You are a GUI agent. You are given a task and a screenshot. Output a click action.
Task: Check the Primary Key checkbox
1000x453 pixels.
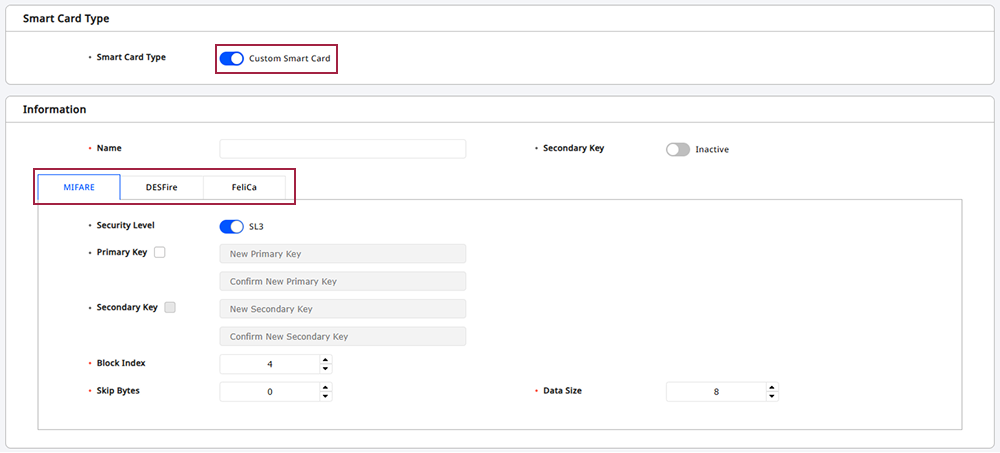click(160, 253)
